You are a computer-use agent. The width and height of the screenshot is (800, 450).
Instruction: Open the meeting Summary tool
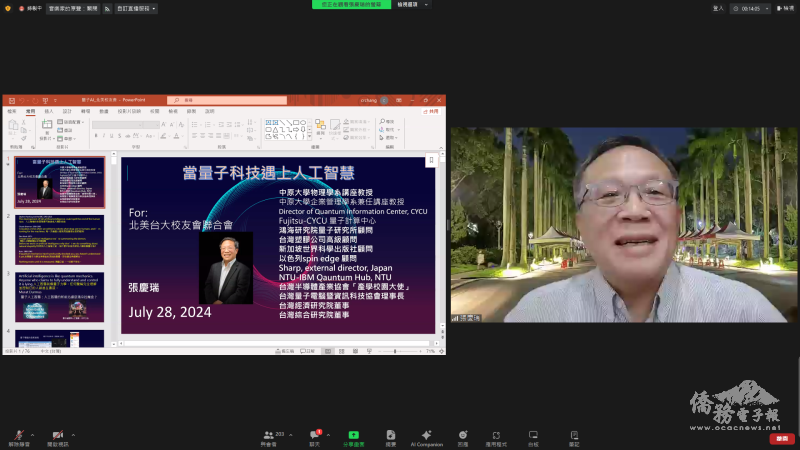pyautogui.click(x=391, y=438)
